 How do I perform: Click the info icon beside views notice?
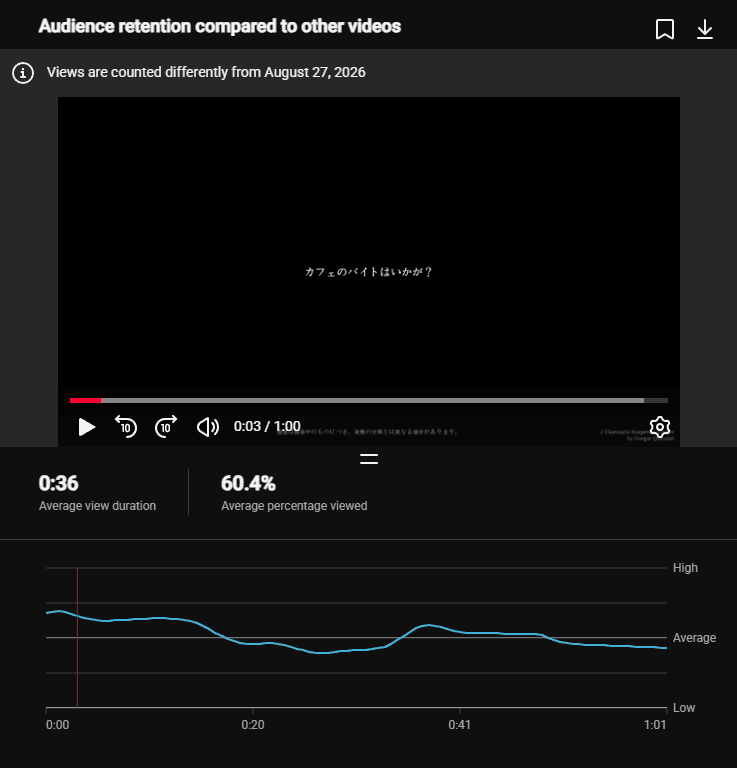[23, 73]
